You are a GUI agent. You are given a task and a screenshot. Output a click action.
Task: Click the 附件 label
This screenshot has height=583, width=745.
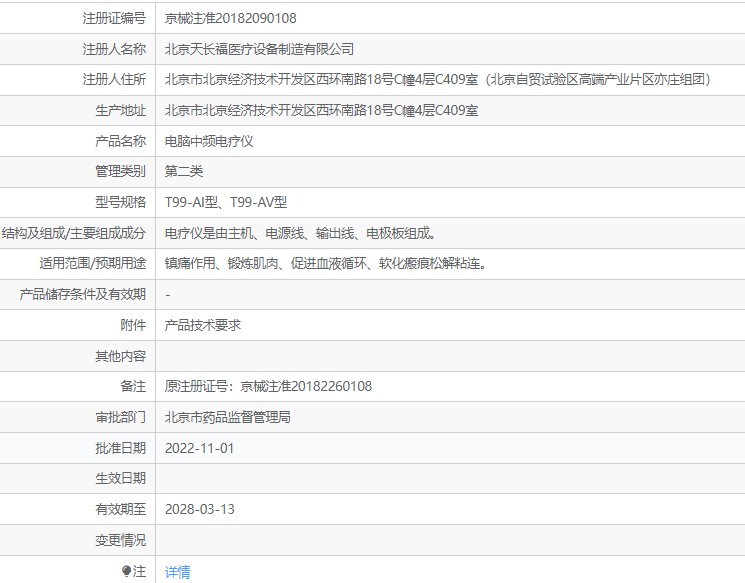[133, 325]
